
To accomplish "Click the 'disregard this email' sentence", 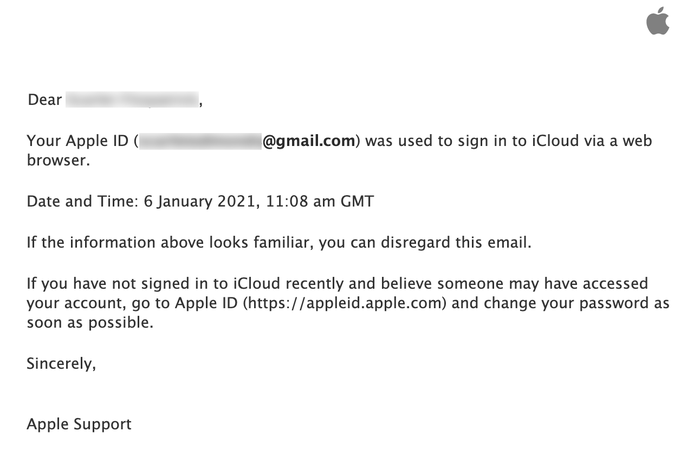I will tap(279, 242).
